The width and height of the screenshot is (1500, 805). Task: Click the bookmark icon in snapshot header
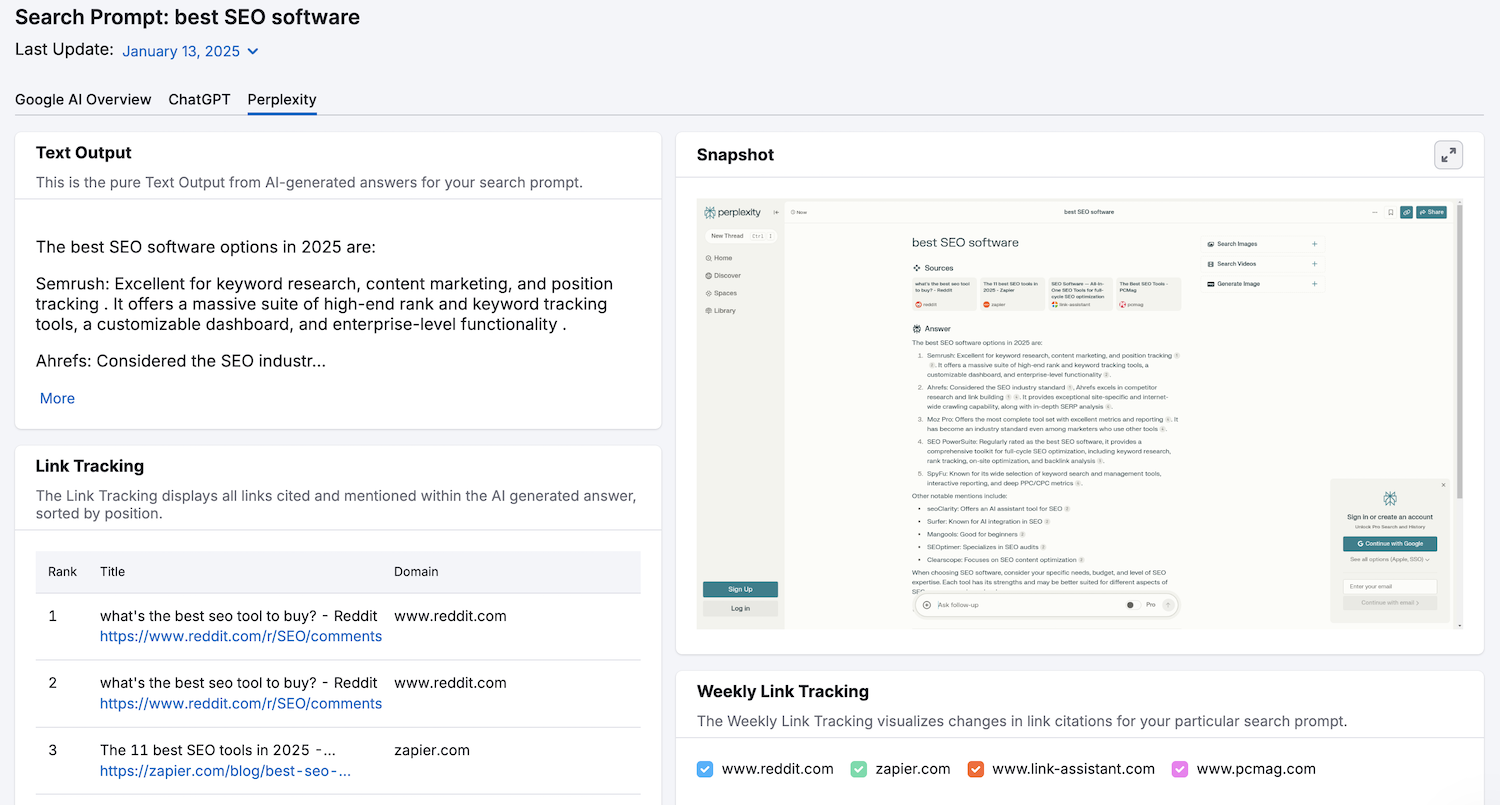[1390, 212]
